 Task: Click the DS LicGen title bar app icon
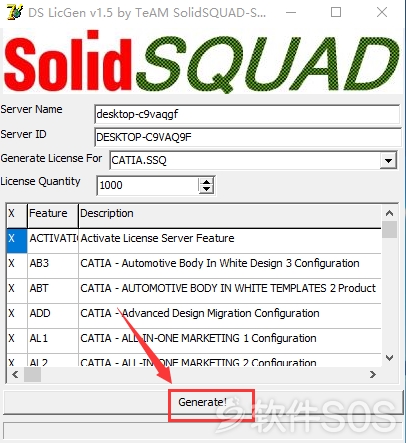click(x=15, y=12)
